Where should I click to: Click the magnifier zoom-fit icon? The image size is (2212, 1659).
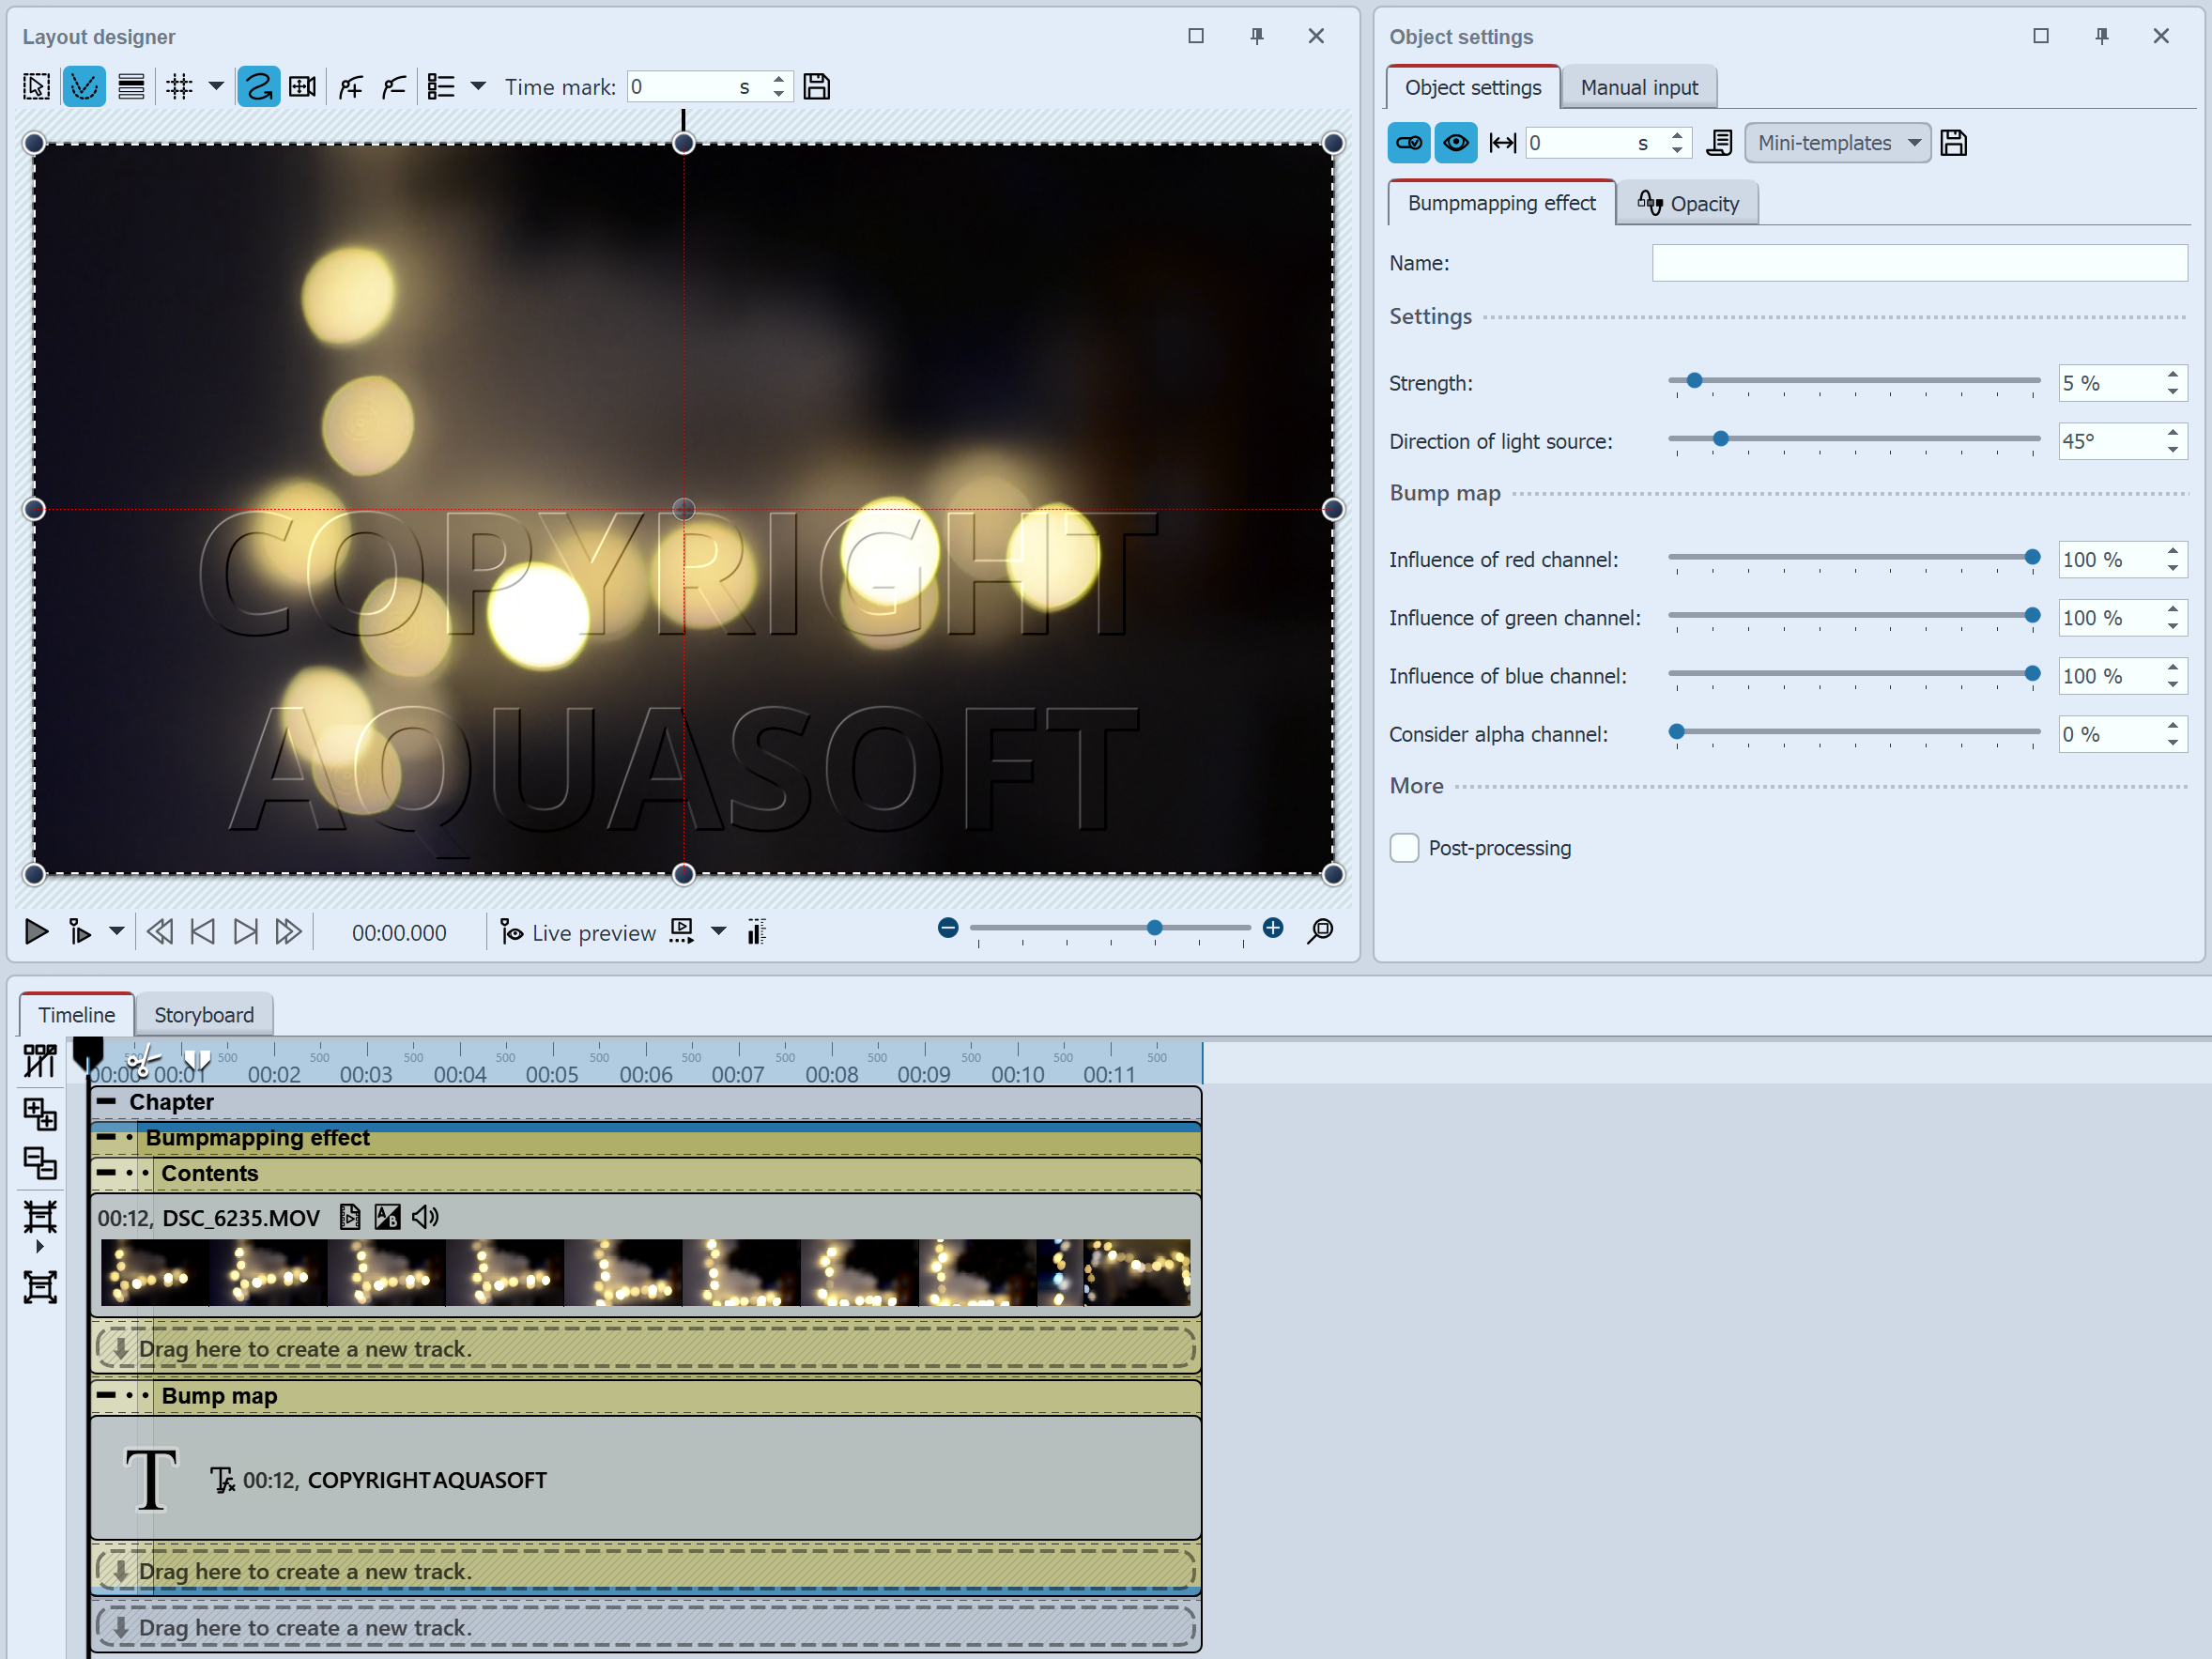[x=1320, y=931]
